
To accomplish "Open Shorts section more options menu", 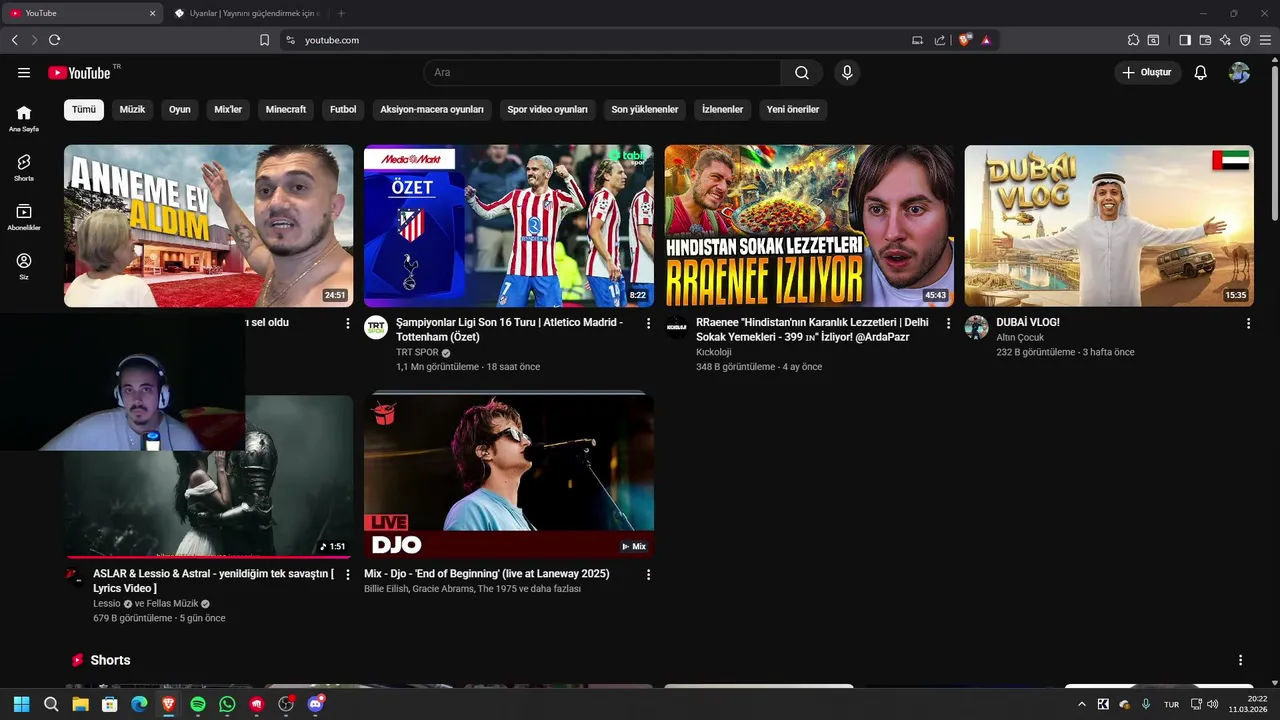I will pos(1240,660).
